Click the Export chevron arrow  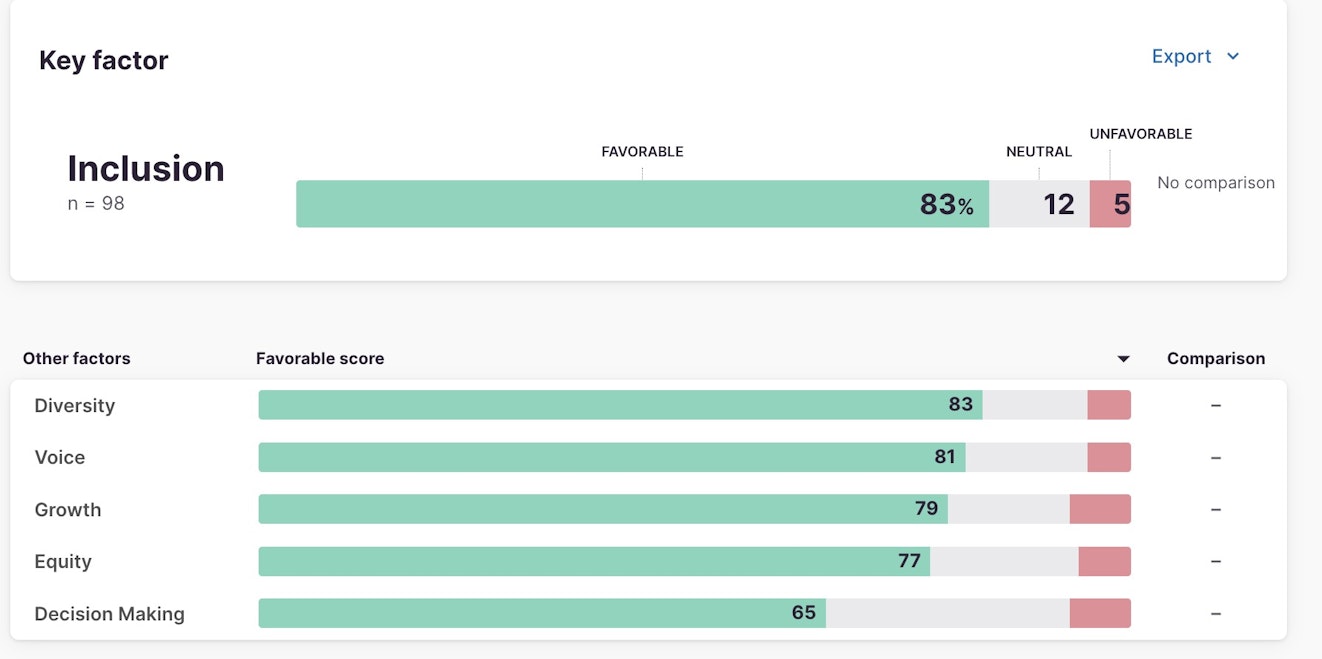pyautogui.click(x=1233, y=57)
